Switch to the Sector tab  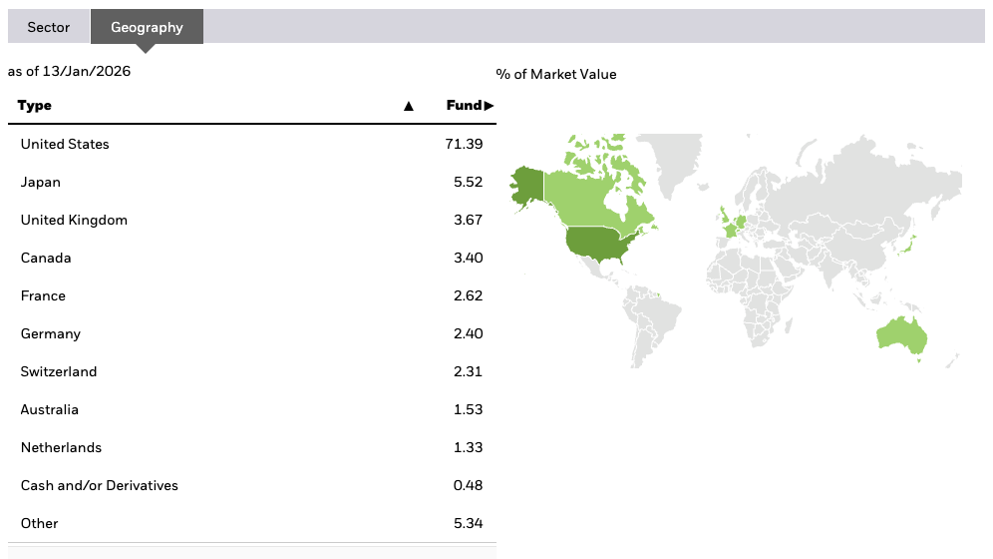click(x=48, y=27)
